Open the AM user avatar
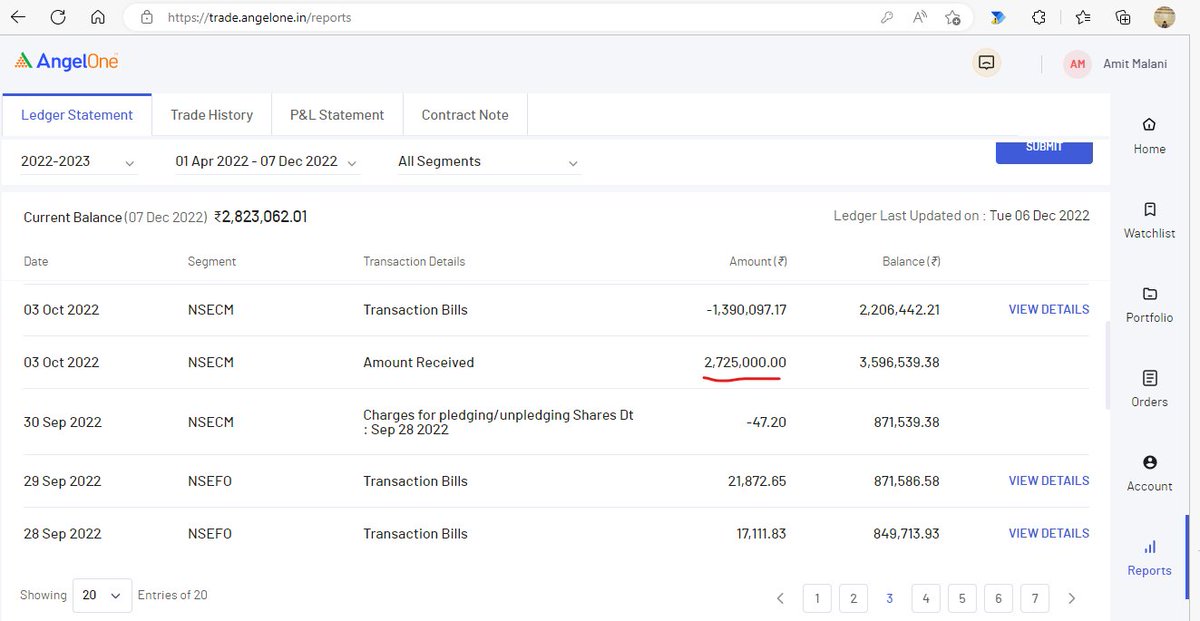Image resolution: width=1200 pixels, height=621 pixels. [x=1077, y=64]
